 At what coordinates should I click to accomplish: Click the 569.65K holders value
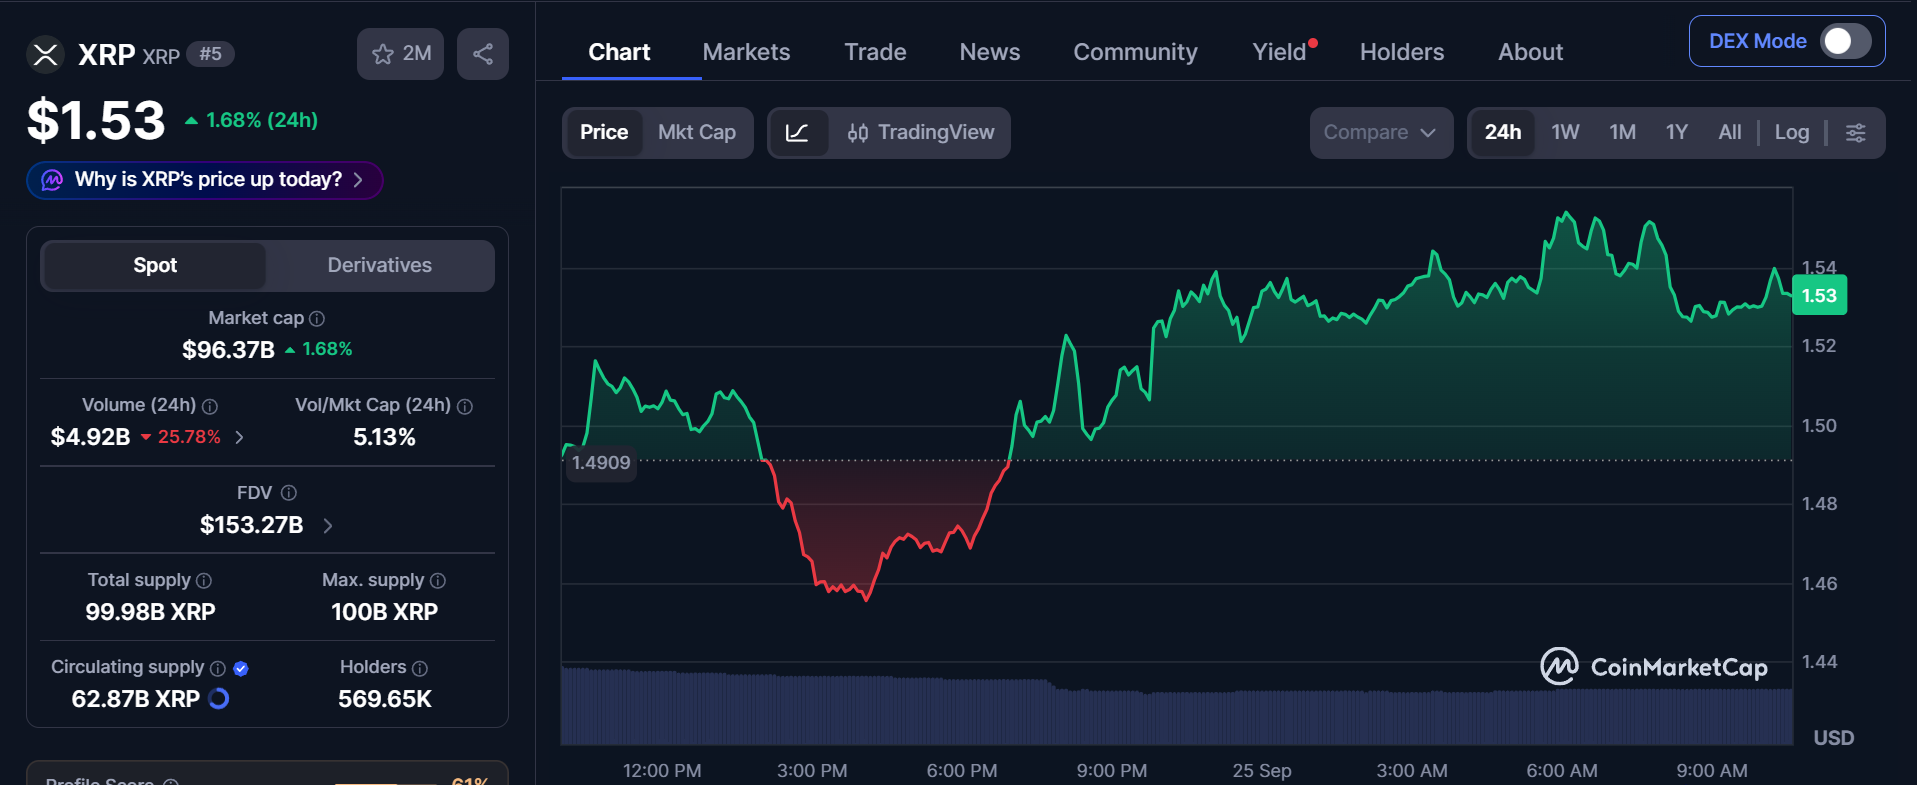pyautogui.click(x=384, y=699)
